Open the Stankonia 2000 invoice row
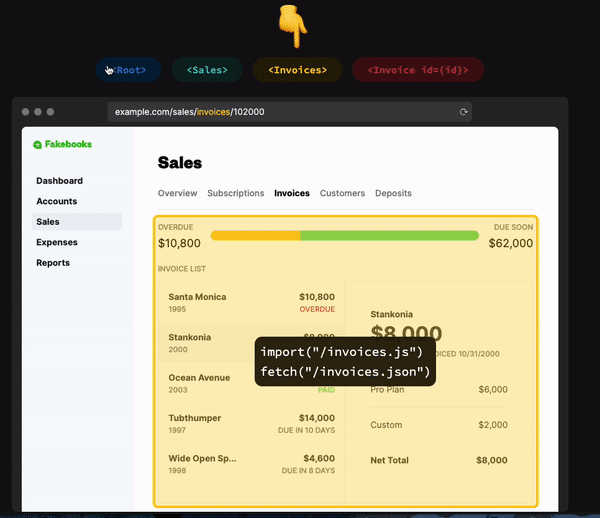The width and height of the screenshot is (600, 518). tap(251, 343)
